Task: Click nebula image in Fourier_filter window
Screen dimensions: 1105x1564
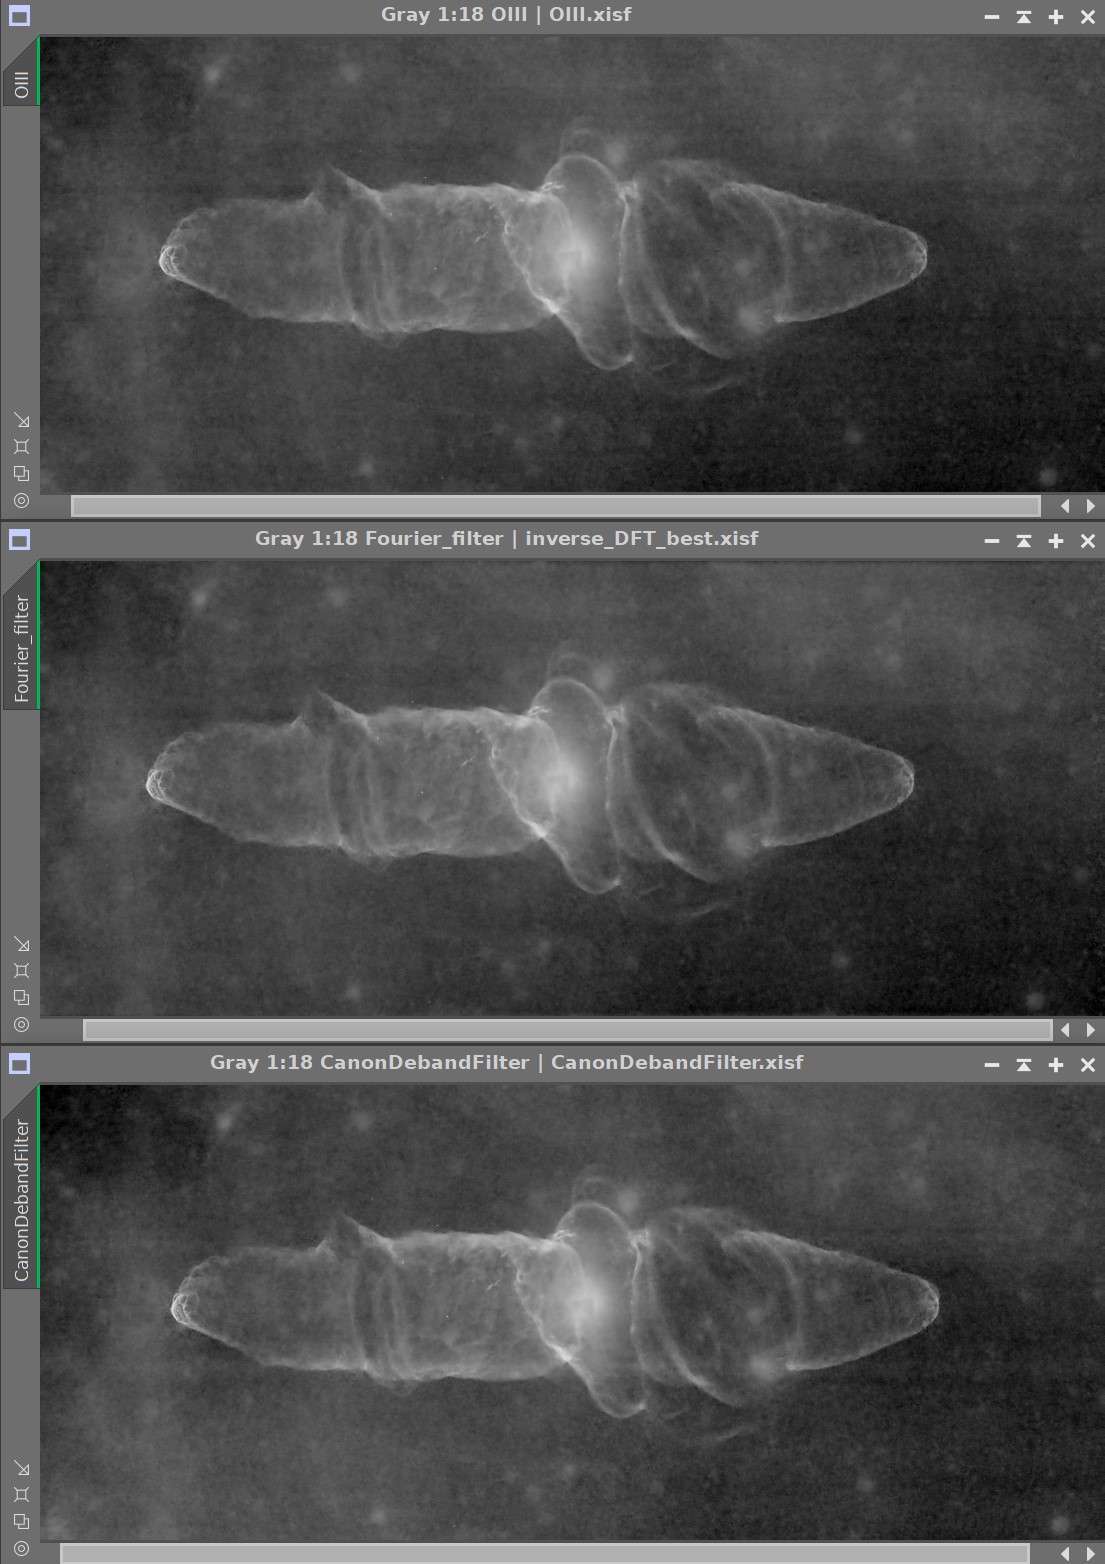Action: (572, 789)
